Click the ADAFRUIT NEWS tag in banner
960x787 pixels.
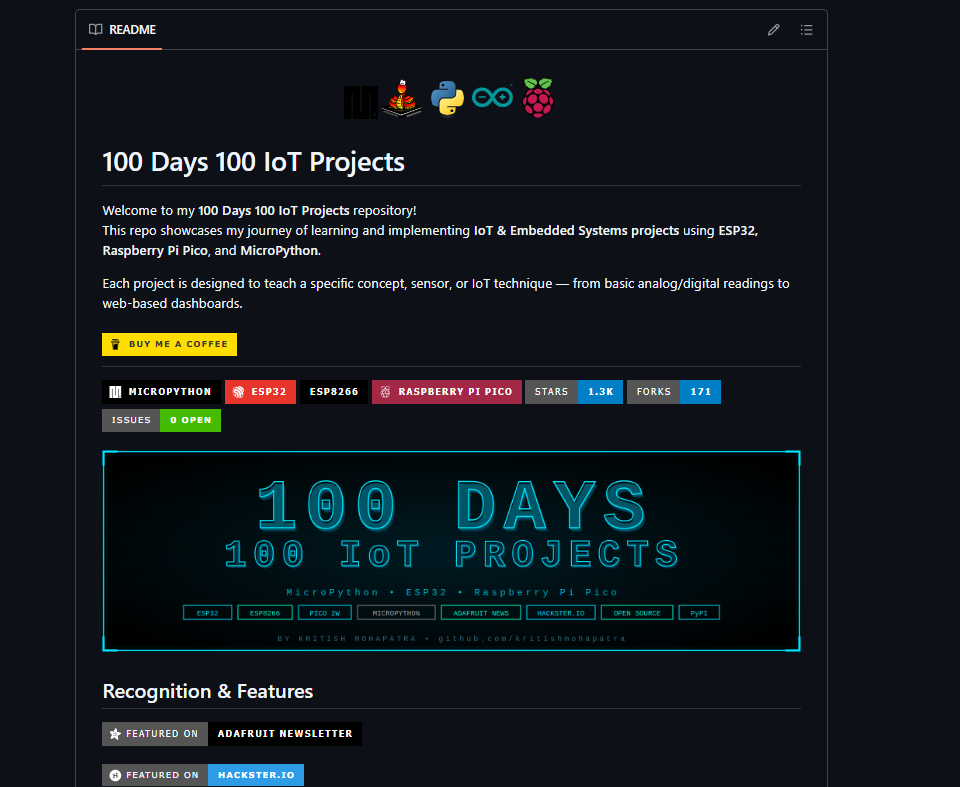pos(481,613)
